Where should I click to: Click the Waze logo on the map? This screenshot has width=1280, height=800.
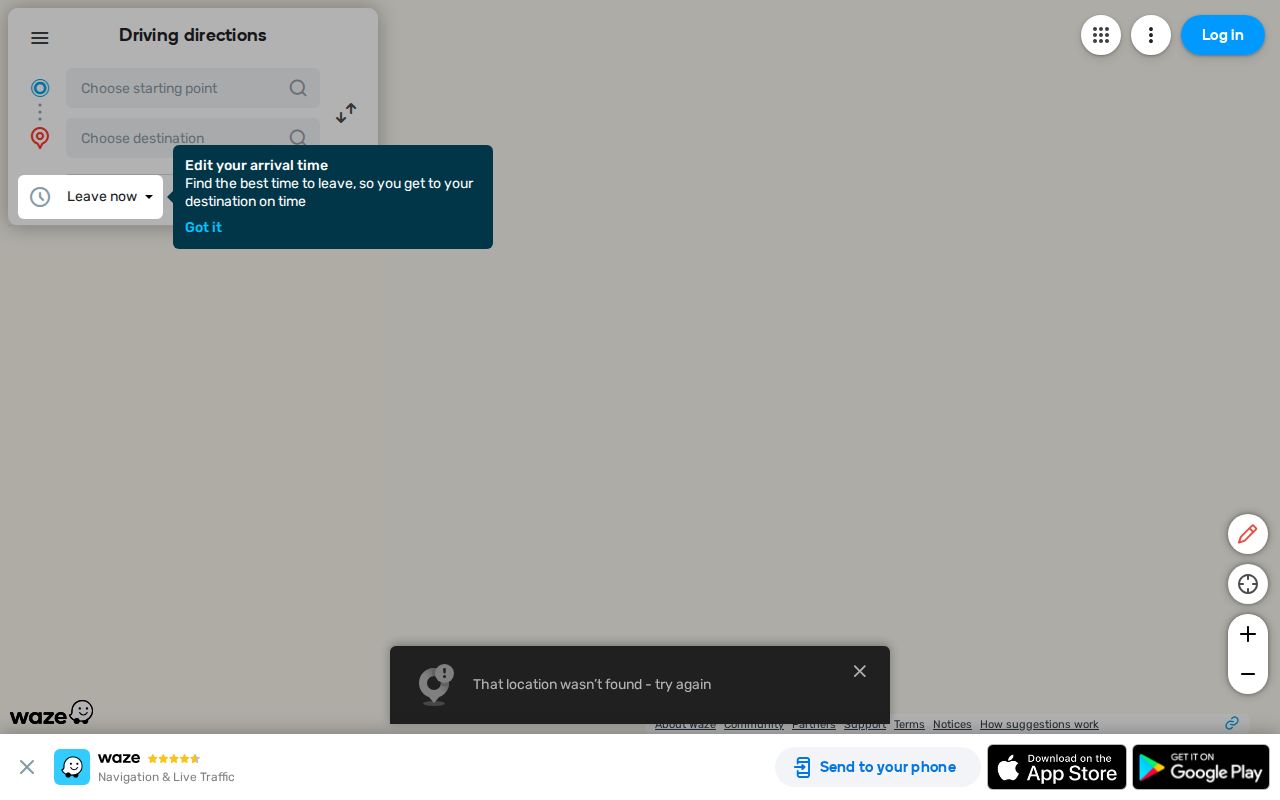pos(52,713)
